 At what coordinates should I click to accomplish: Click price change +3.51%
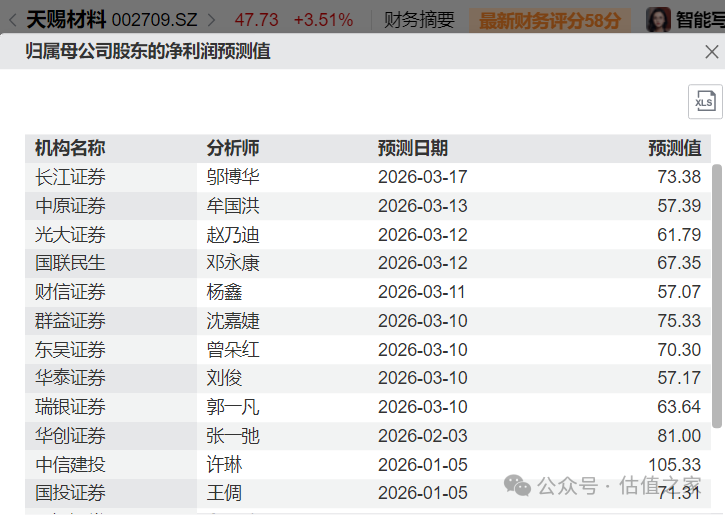(x=323, y=20)
